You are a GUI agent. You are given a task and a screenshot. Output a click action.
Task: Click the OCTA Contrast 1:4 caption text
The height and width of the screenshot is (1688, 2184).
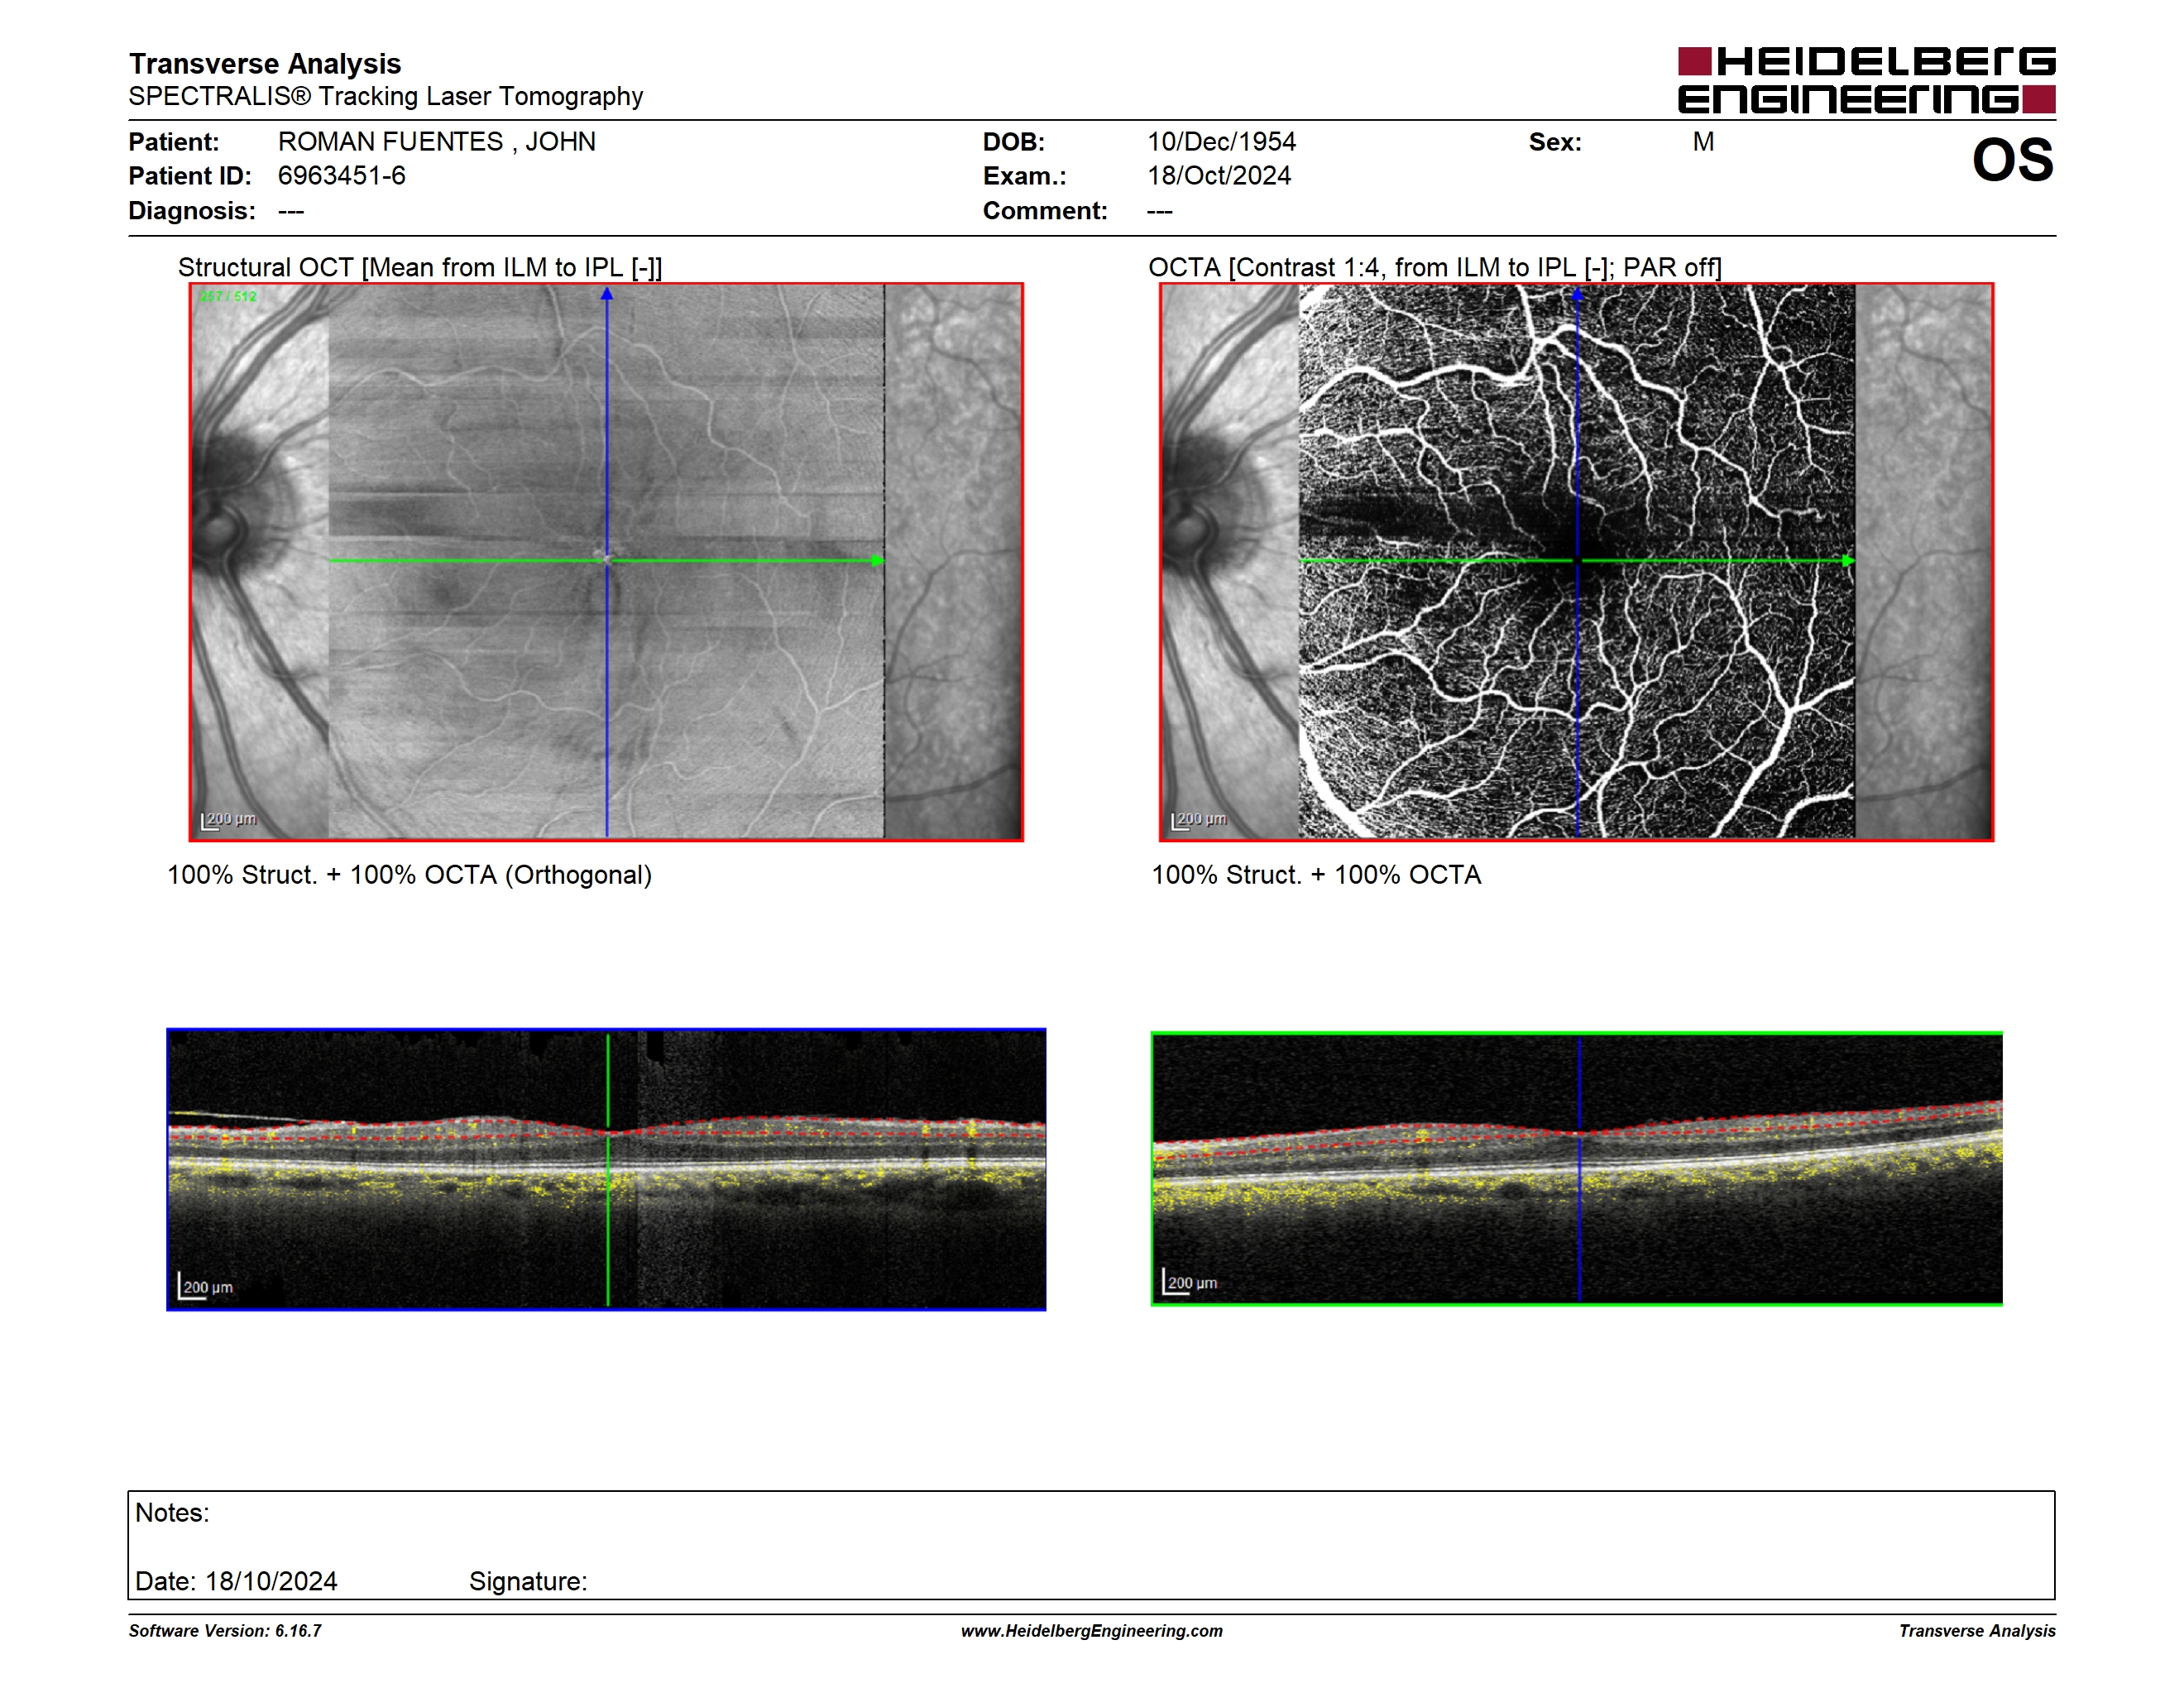pyautogui.click(x=1435, y=267)
